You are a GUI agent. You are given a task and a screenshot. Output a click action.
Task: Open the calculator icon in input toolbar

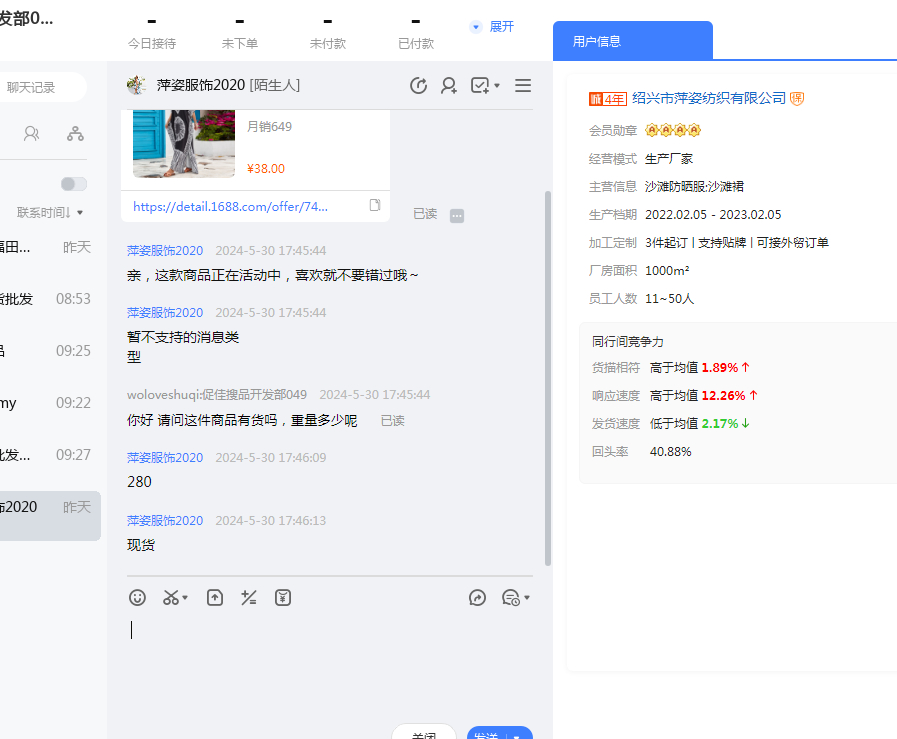tap(249, 598)
